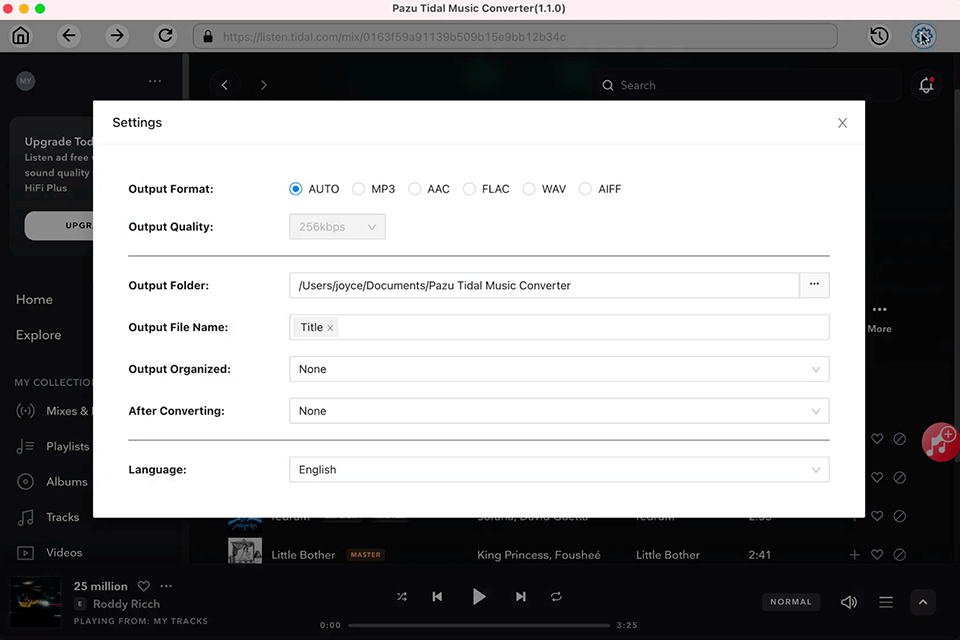The width and height of the screenshot is (960, 640).
Task: Click the Tidal Search field
Action: [748, 85]
